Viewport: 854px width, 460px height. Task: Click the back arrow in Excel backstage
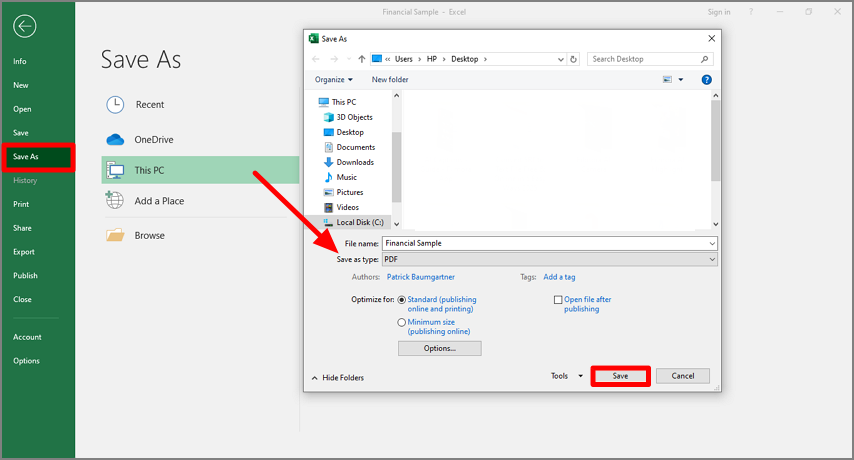(25, 26)
